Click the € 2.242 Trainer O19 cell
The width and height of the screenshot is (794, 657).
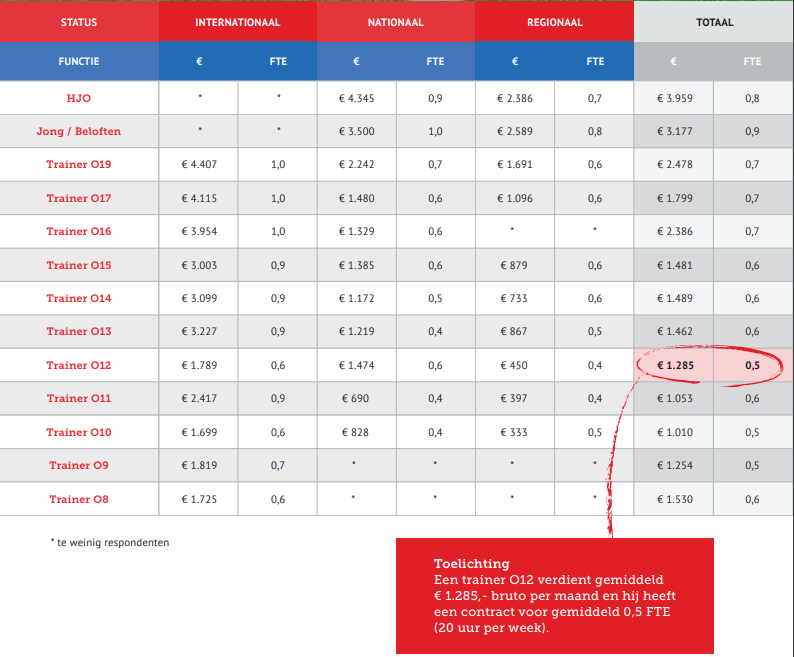coord(356,164)
